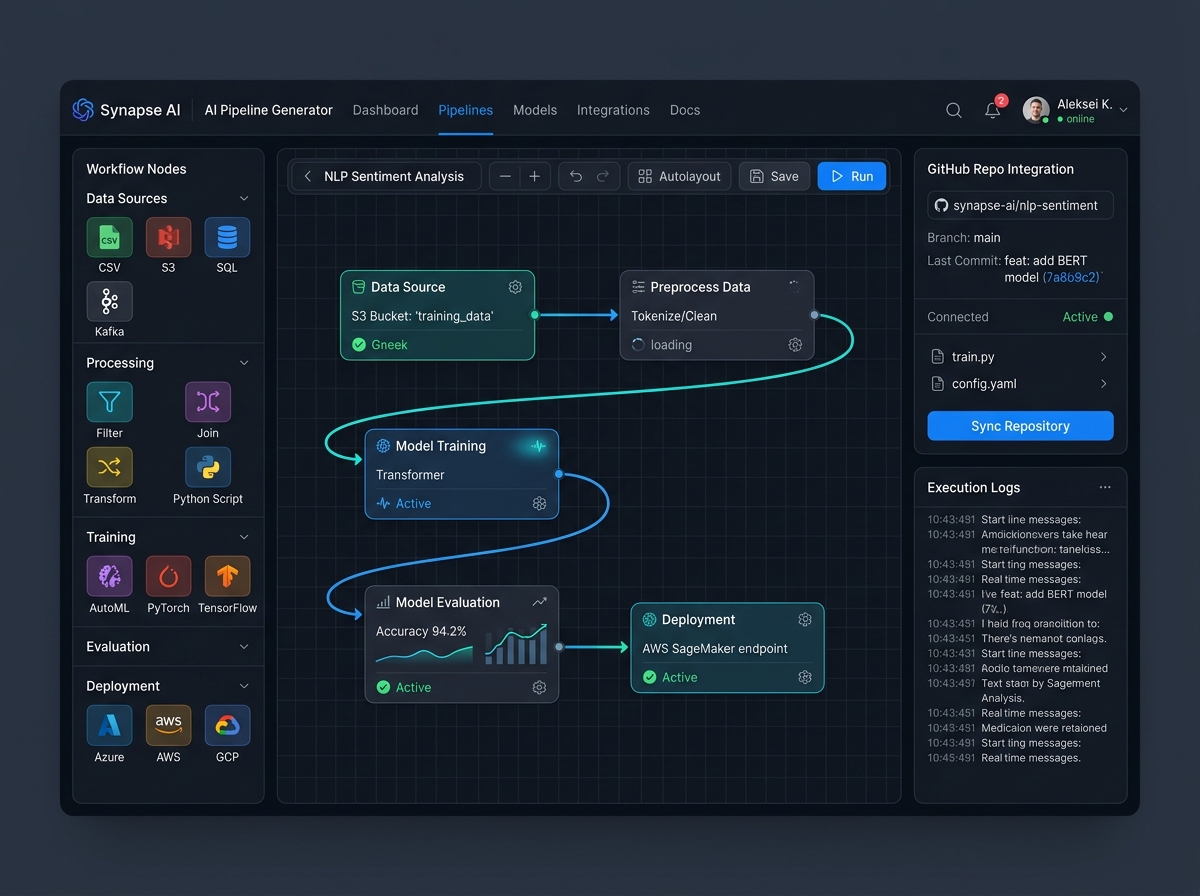This screenshot has height=896, width=1200.
Task: Open Execution Logs more options menu
Action: pos(1105,487)
